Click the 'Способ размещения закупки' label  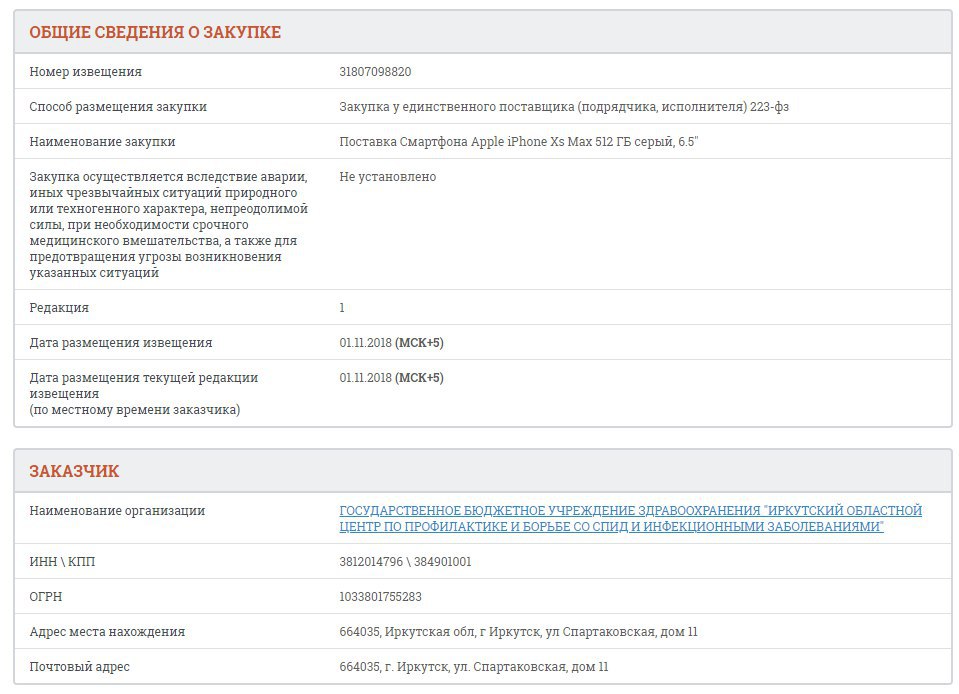click(x=118, y=106)
